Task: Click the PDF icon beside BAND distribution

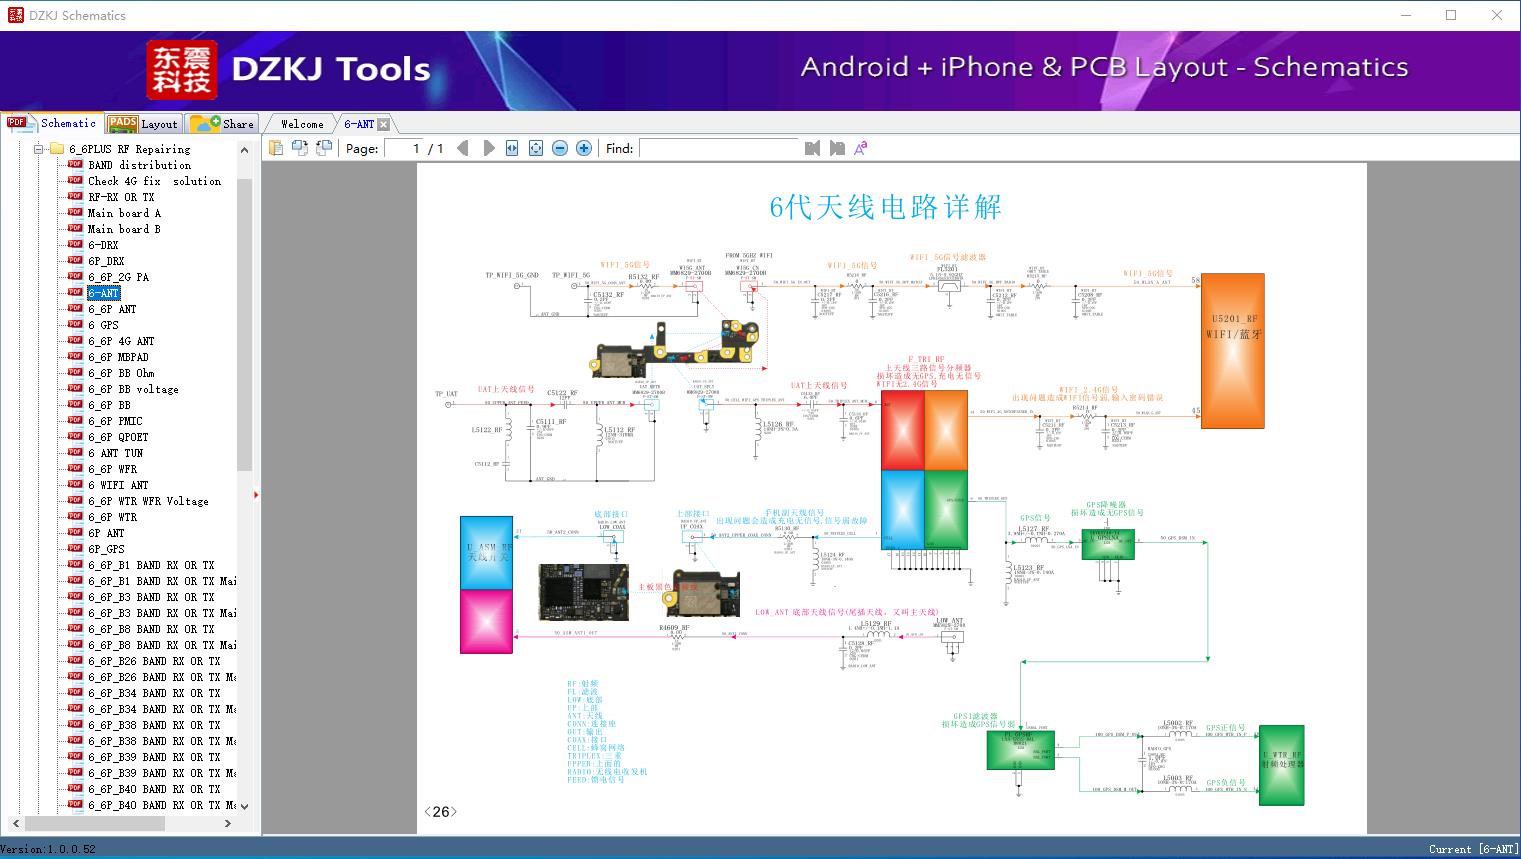Action: 75,164
